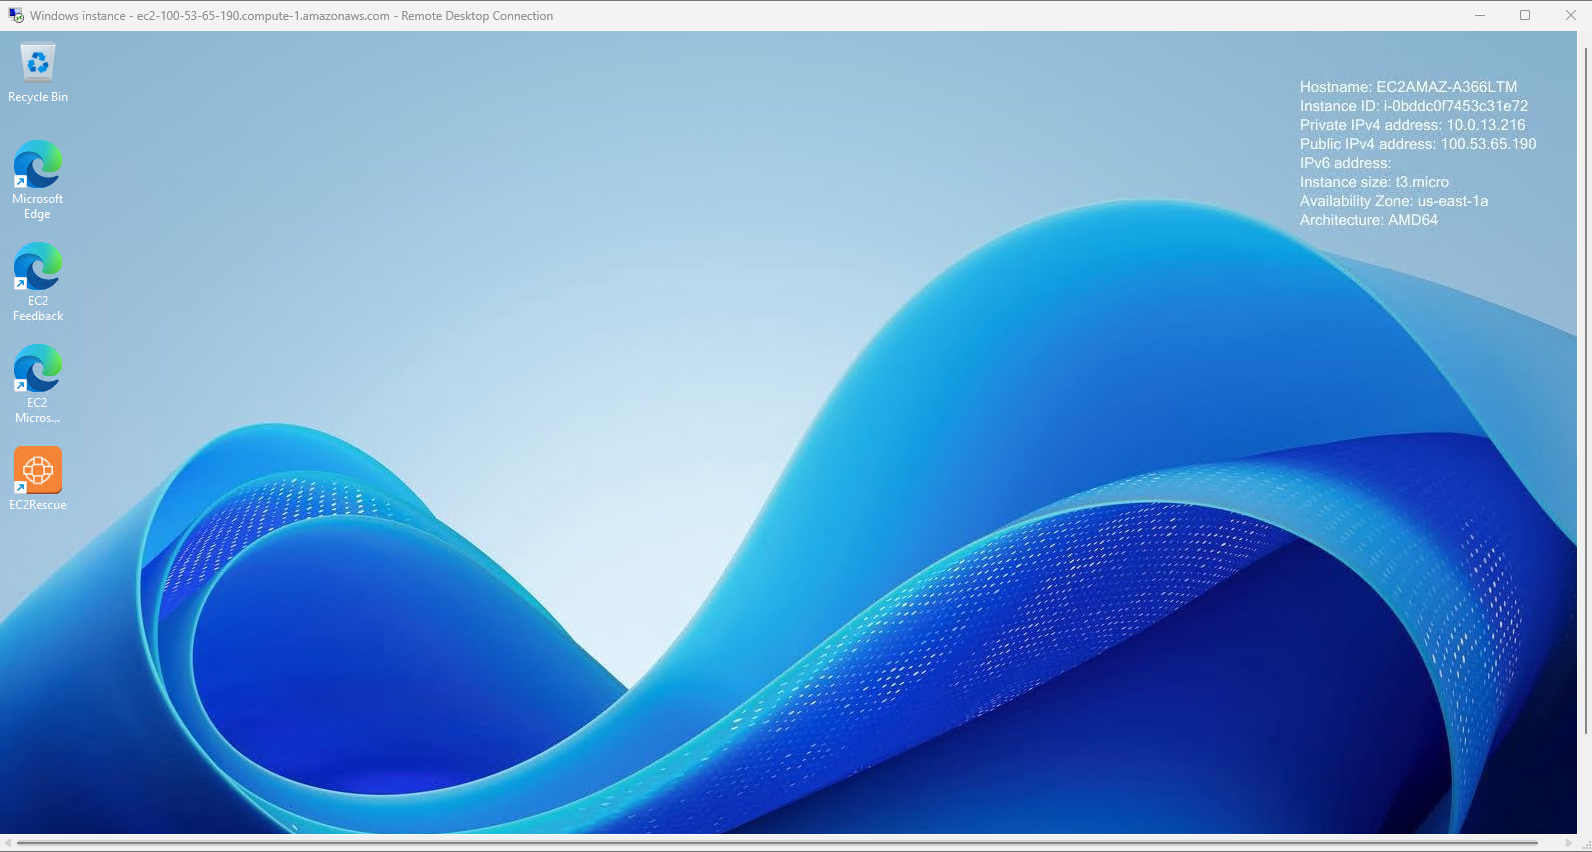The width and height of the screenshot is (1592, 852).
Task: Click the EC2 Feedback shortcut icon
Action: tap(38, 268)
